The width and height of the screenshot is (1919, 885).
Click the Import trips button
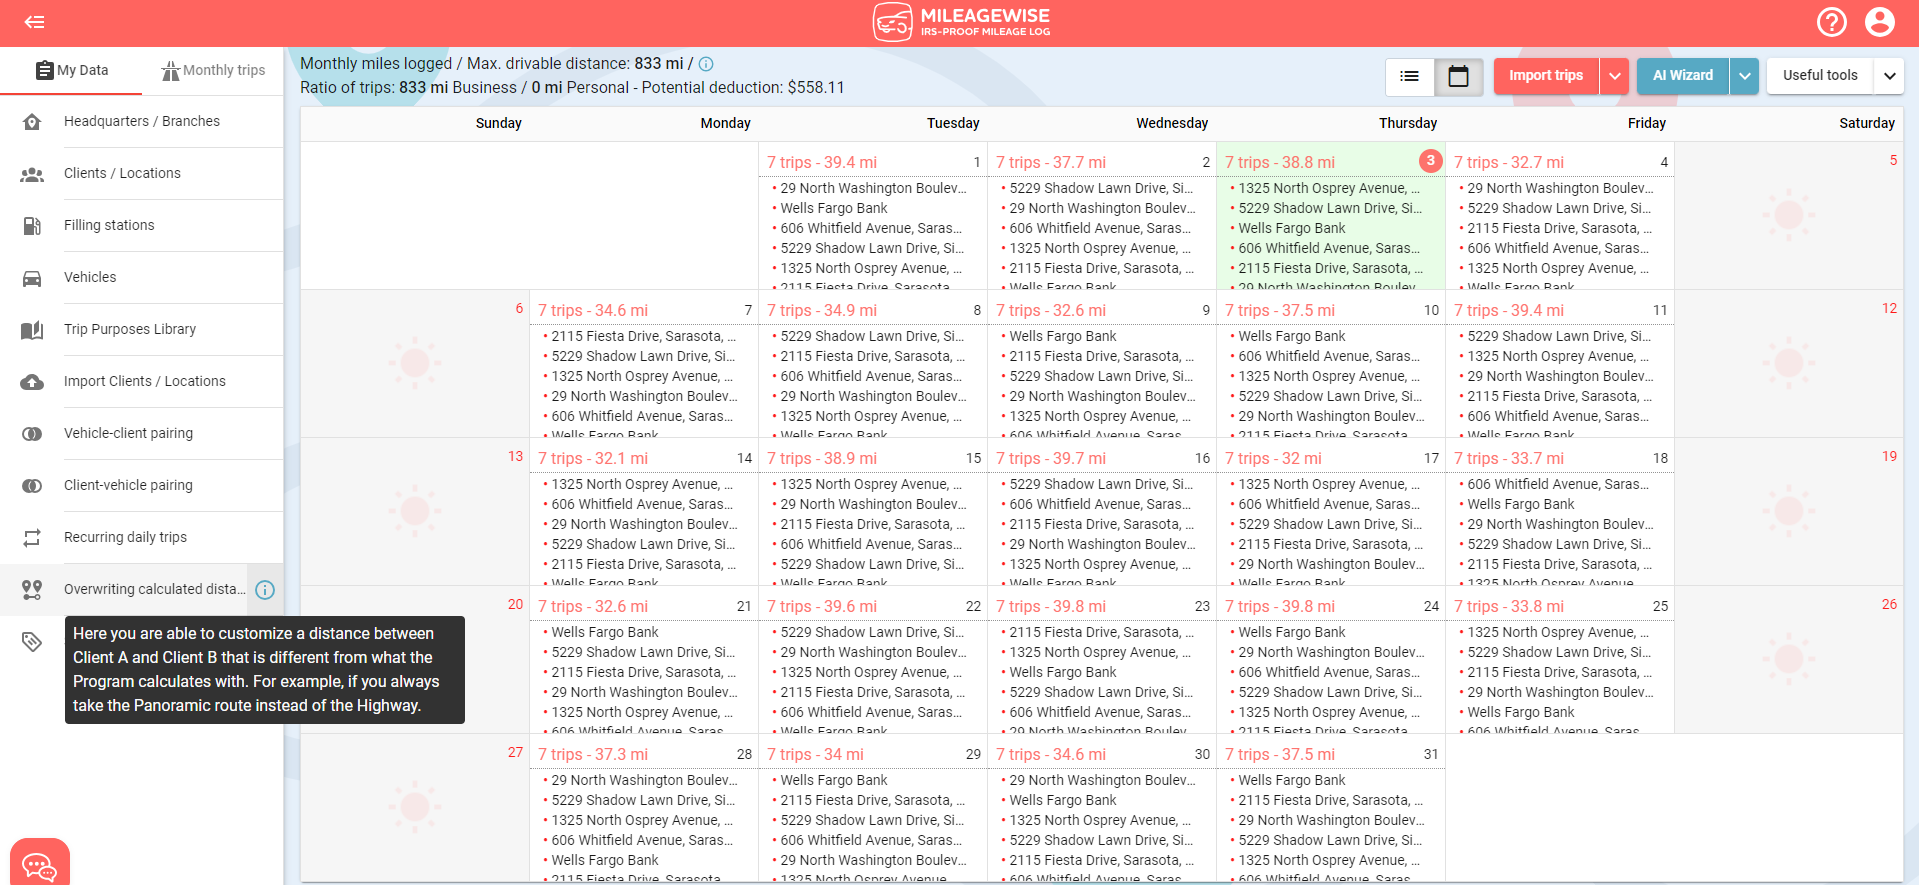[x=1546, y=76]
